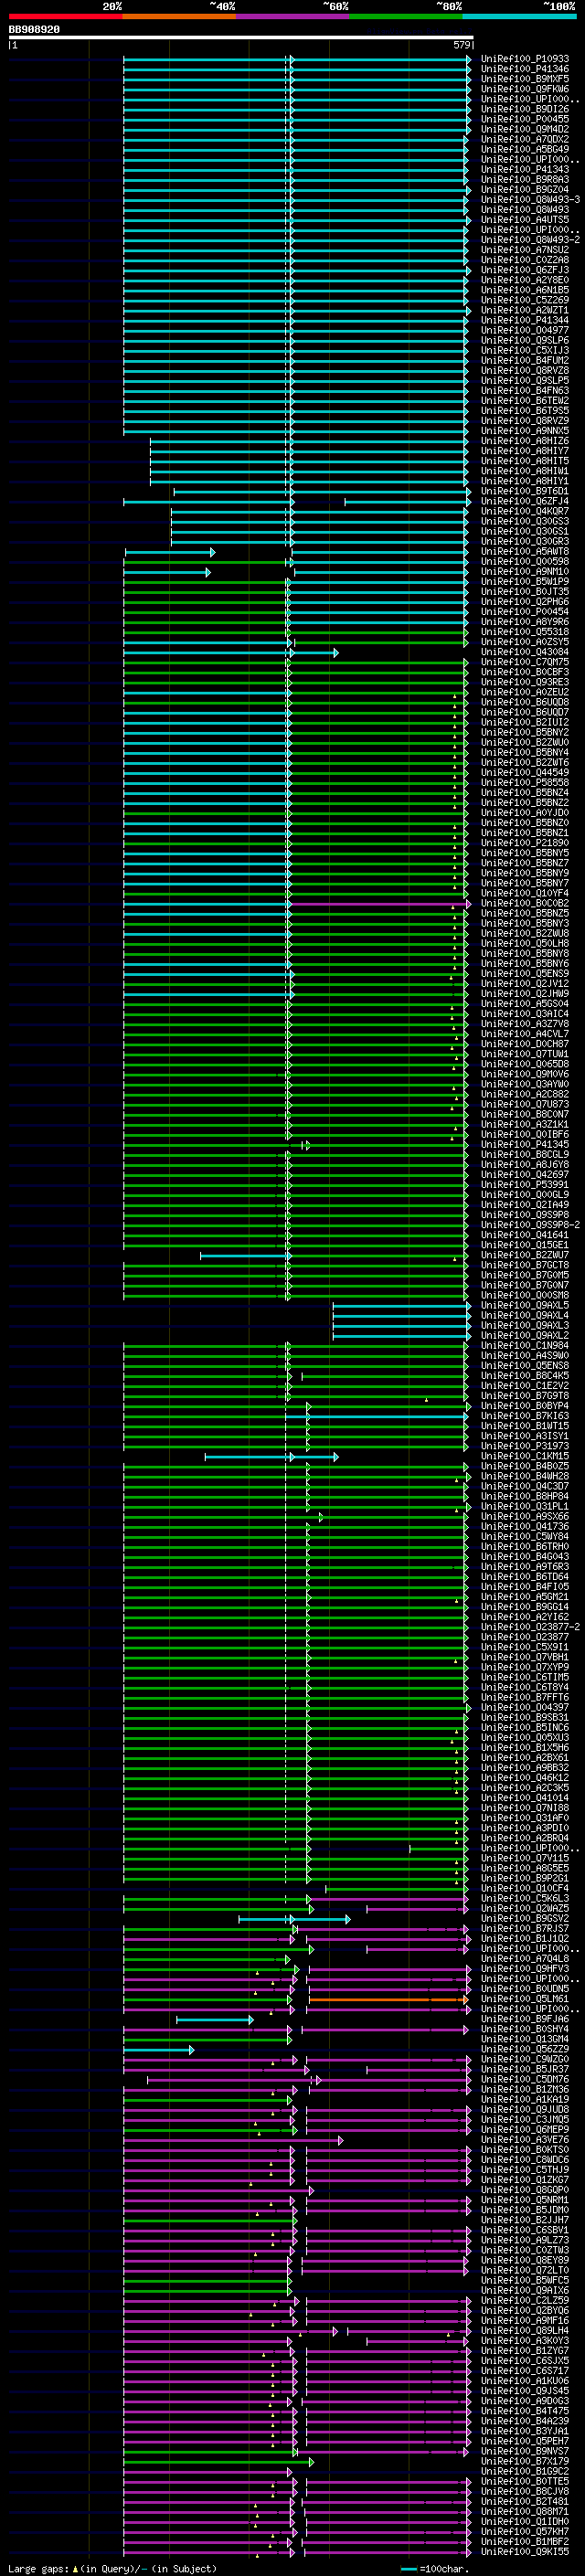This screenshot has width=585, height=2576.
Task: Click the UniRef100_A8HIY7 label
Action: tap(525, 451)
